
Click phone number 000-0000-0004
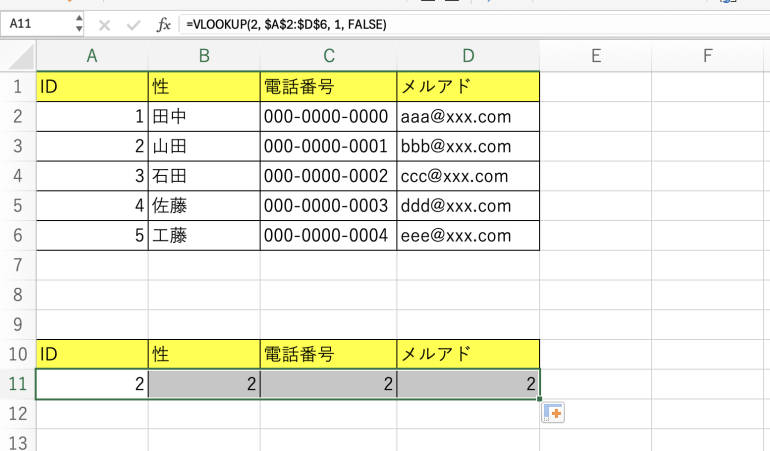(x=329, y=235)
